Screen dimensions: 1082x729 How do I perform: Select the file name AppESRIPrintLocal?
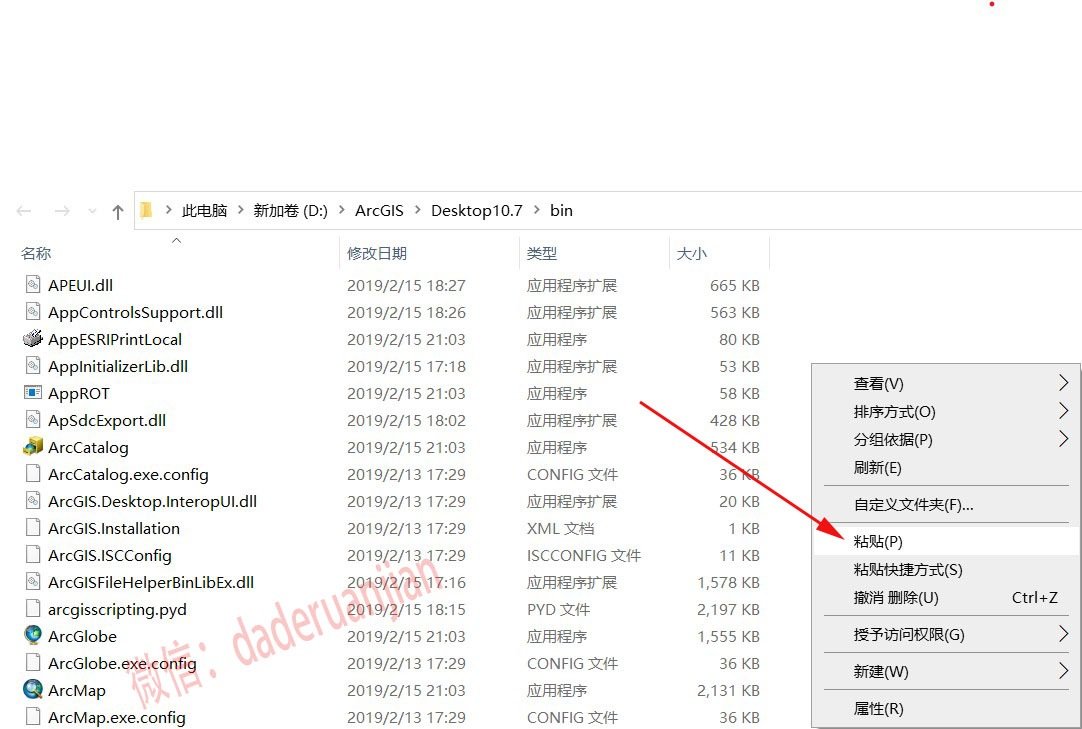tap(115, 340)
